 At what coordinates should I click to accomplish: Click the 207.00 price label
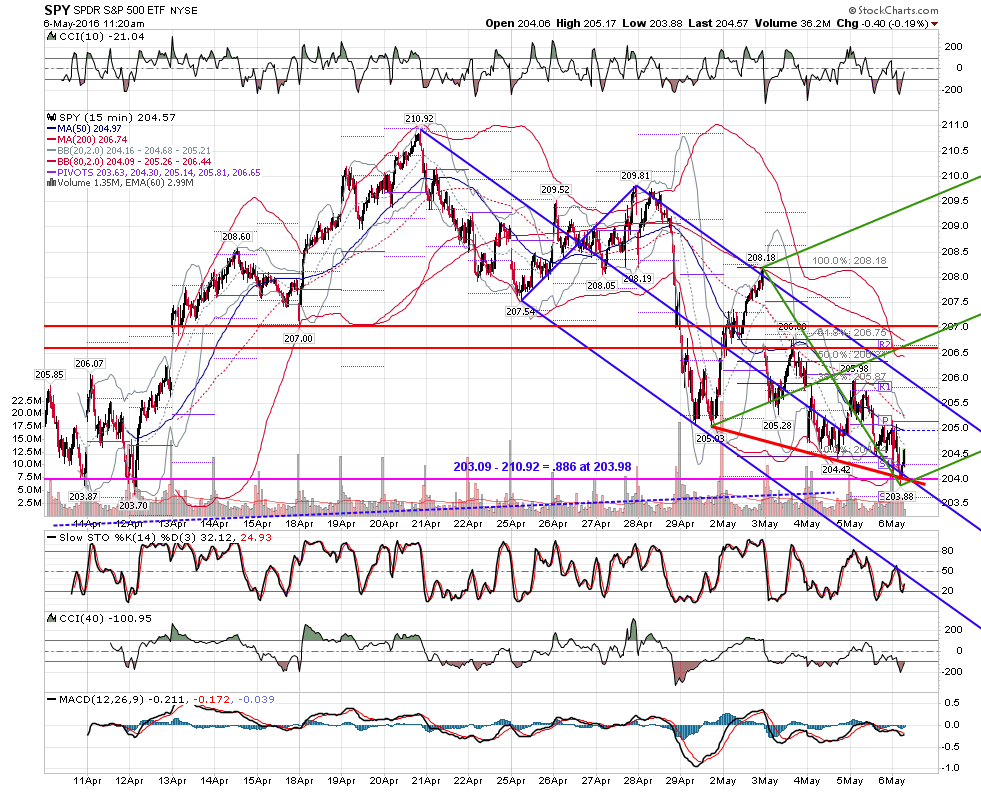click(298, 338)
